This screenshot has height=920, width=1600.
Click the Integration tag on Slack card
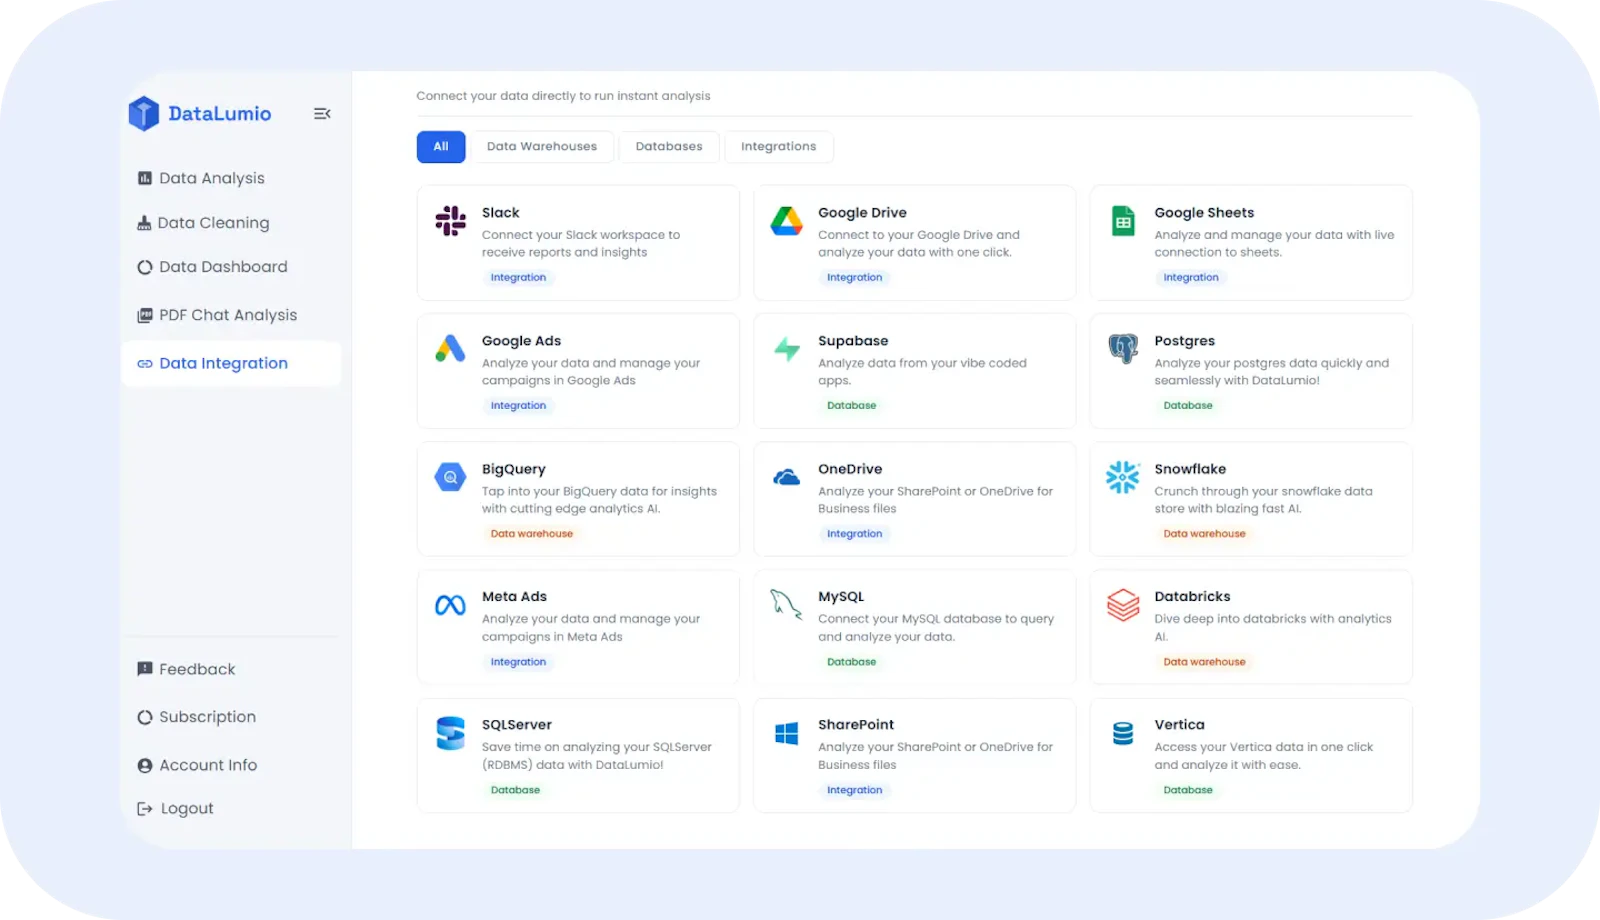click(518, 278)
